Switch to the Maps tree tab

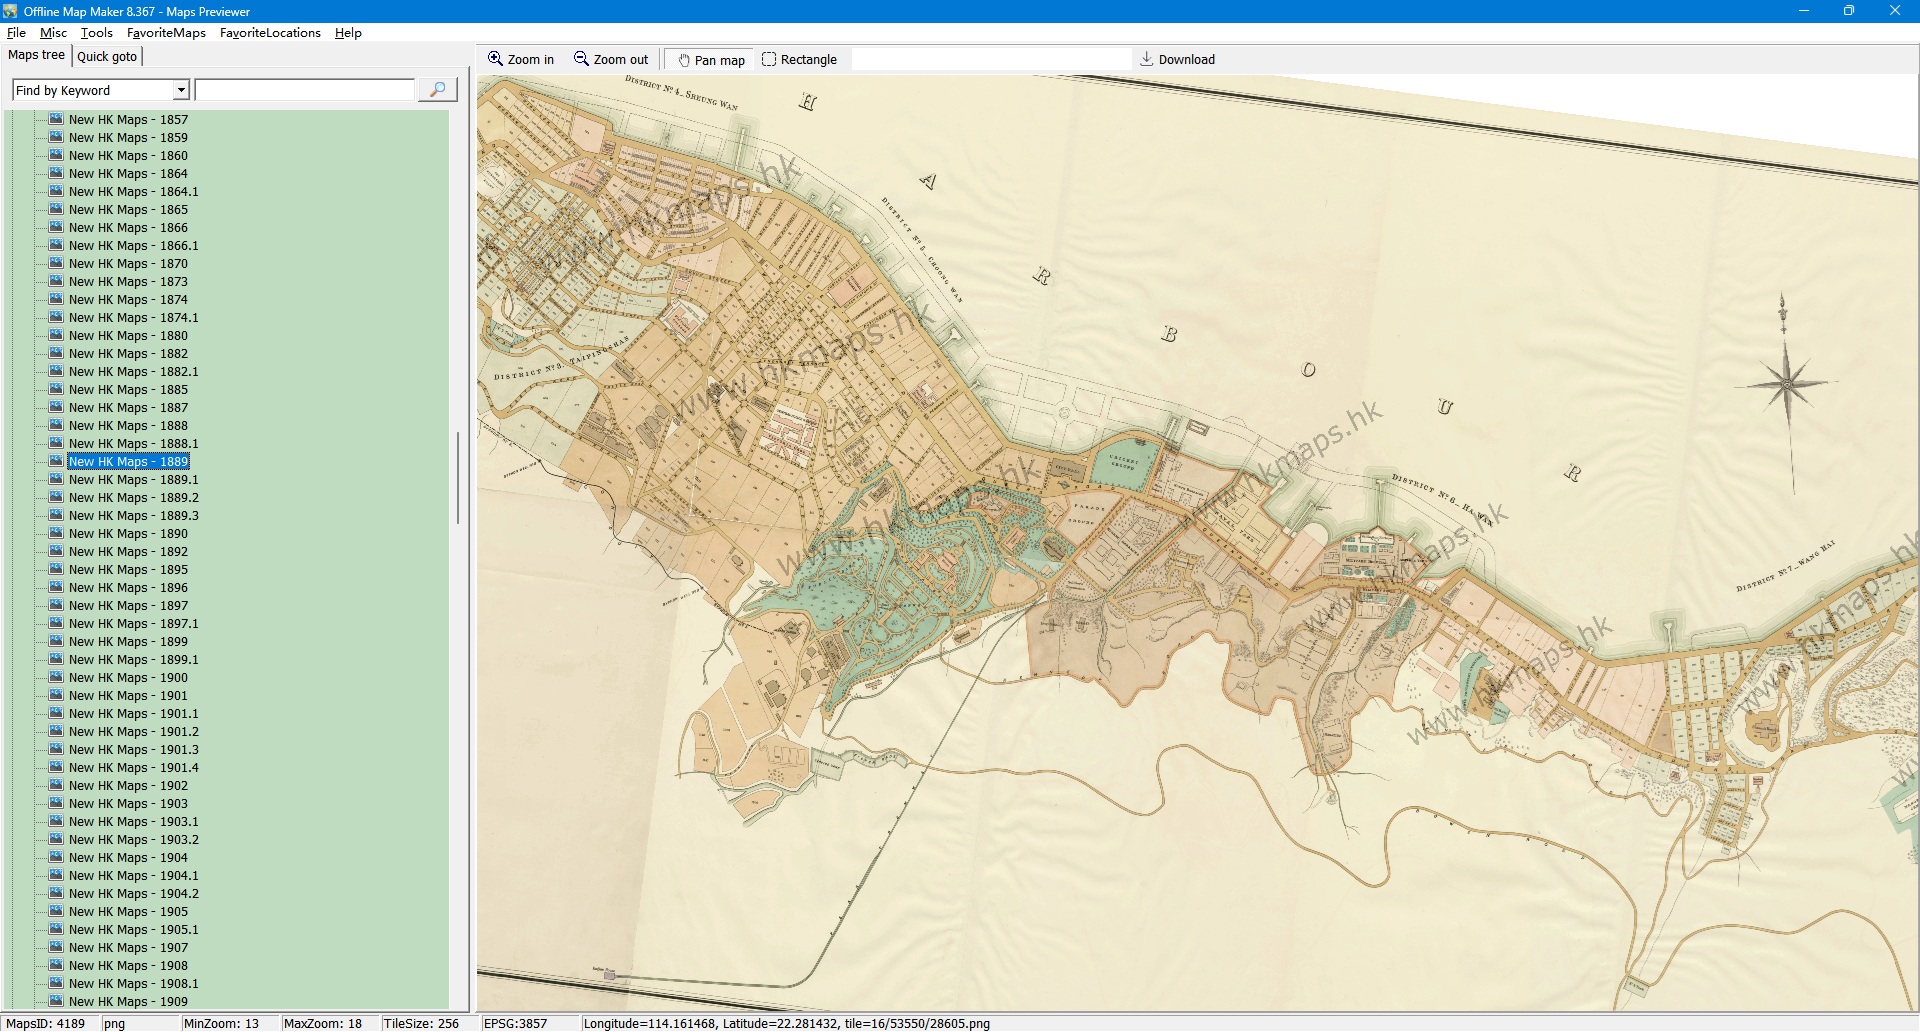coord(36,55)
